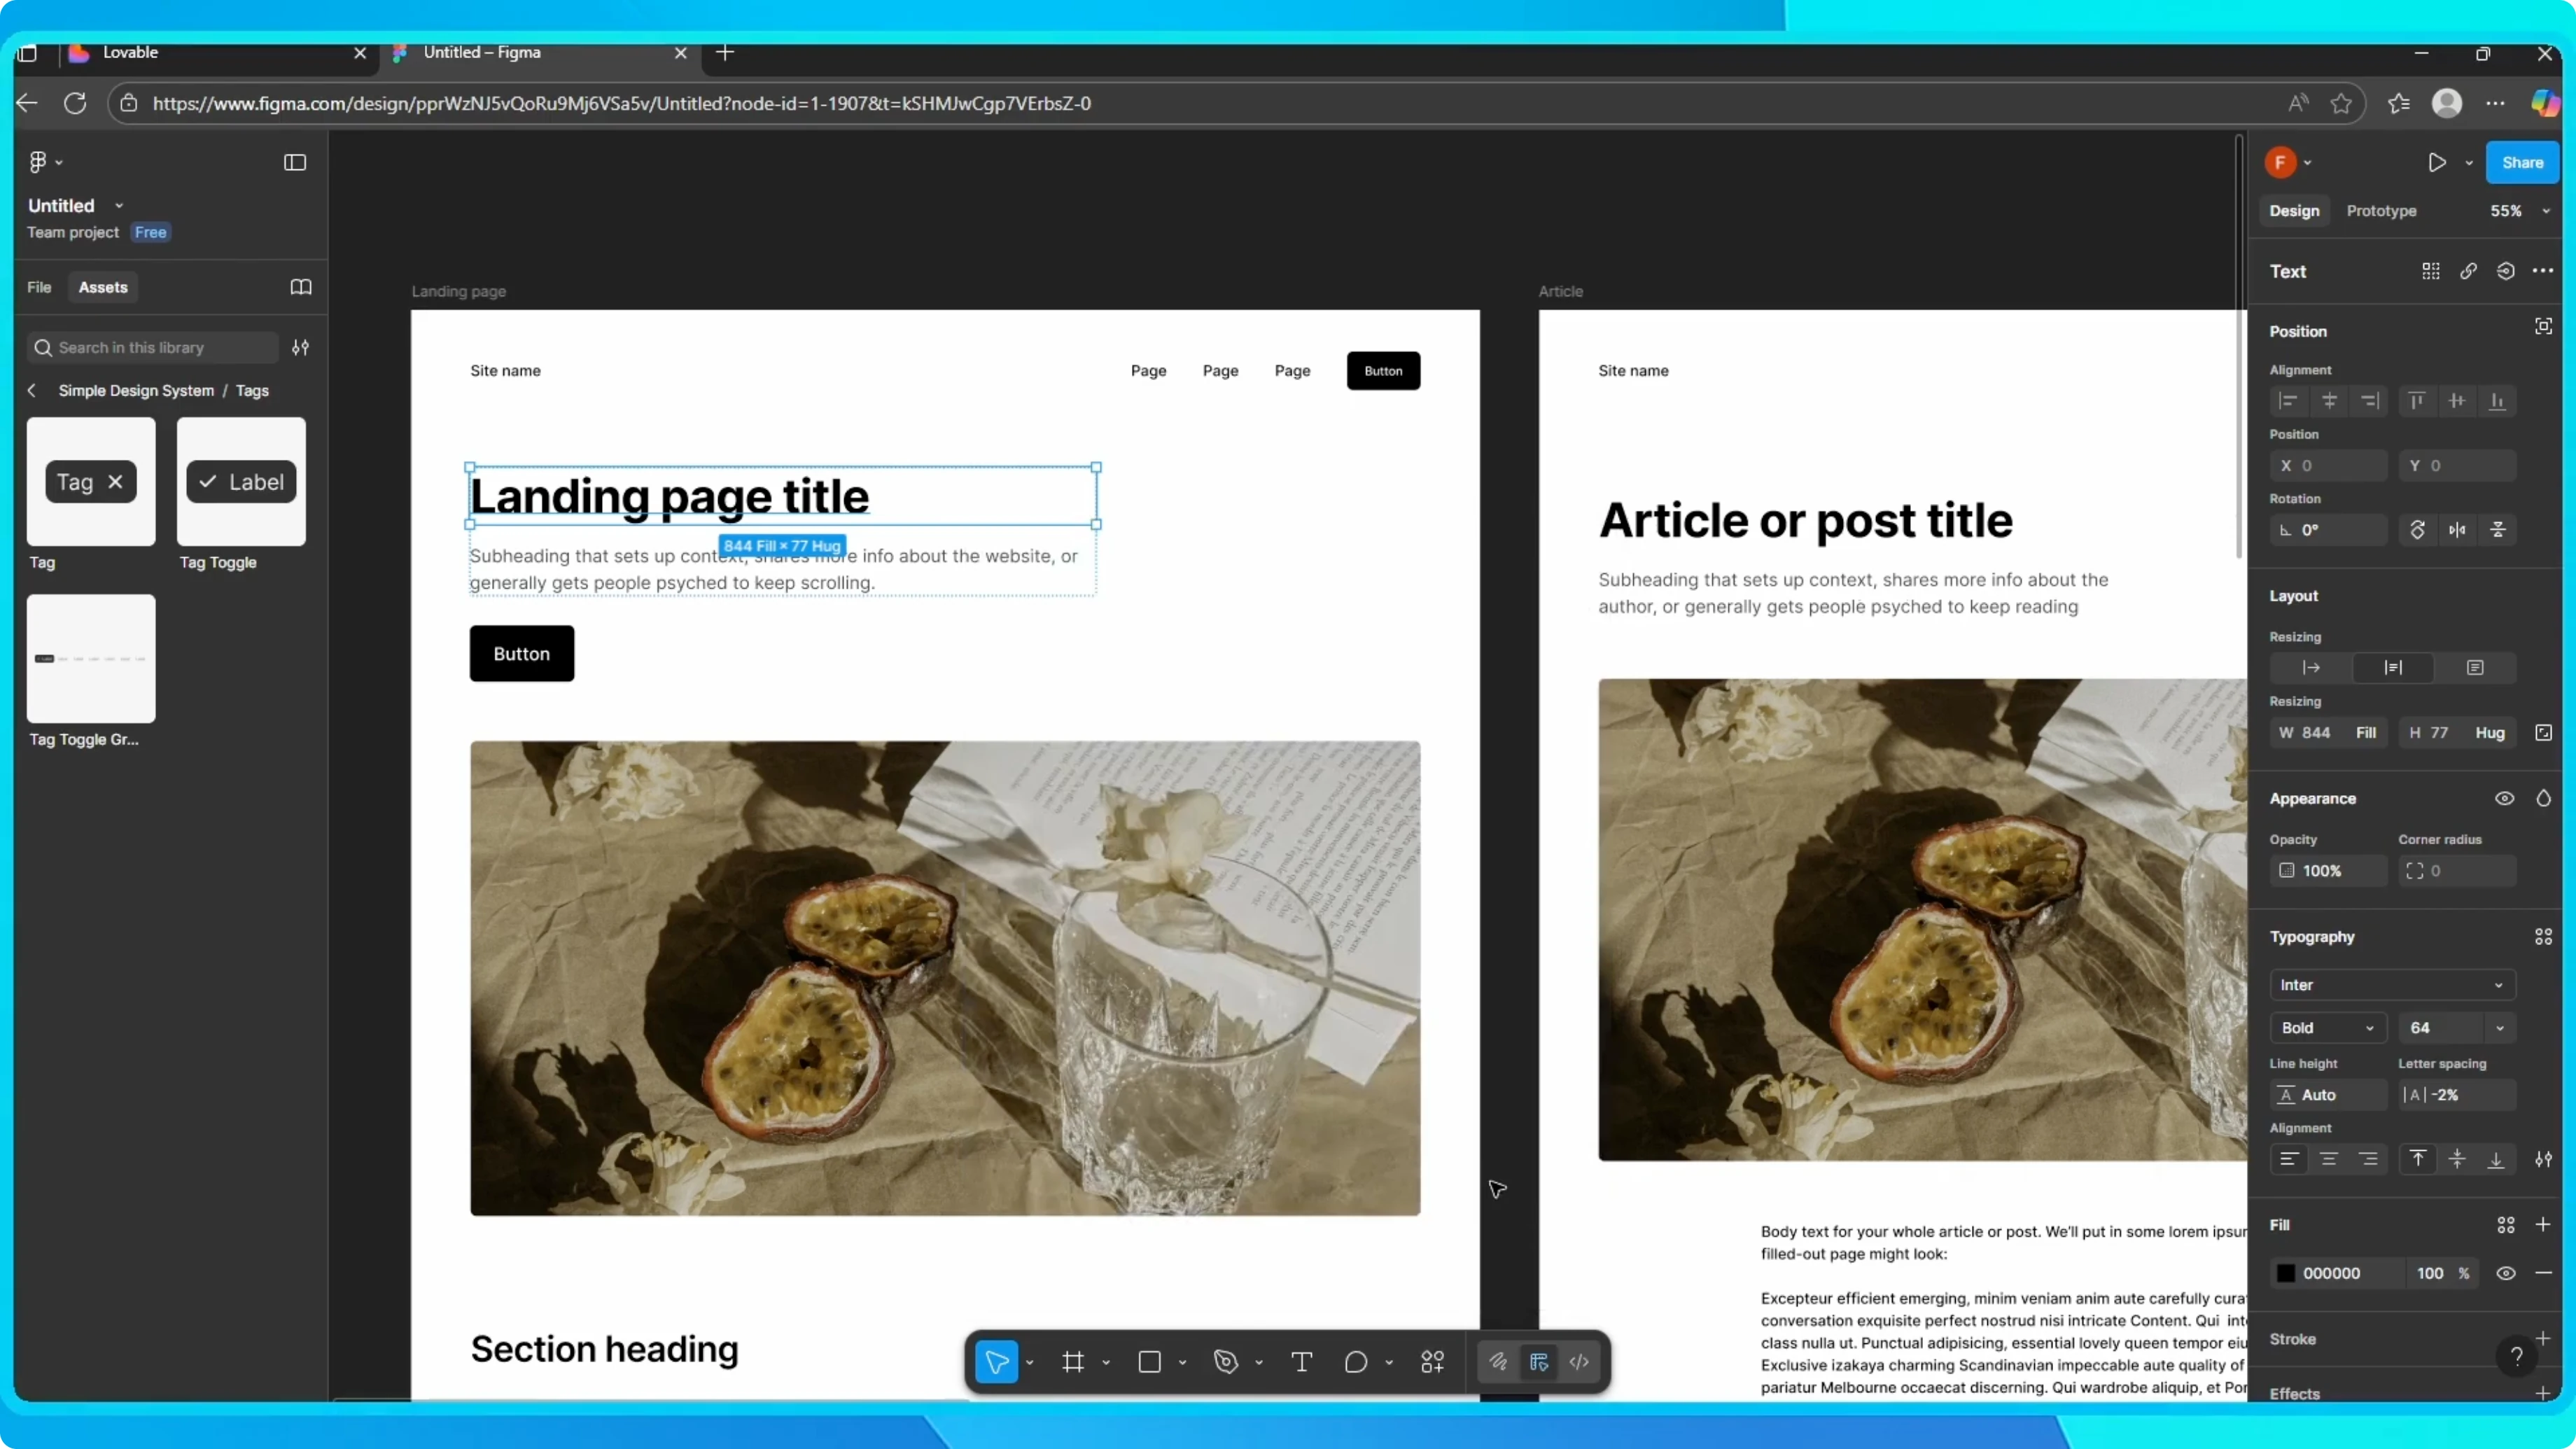
Task: Expand Untitled file name dropdown
Action: coord(119,205)
